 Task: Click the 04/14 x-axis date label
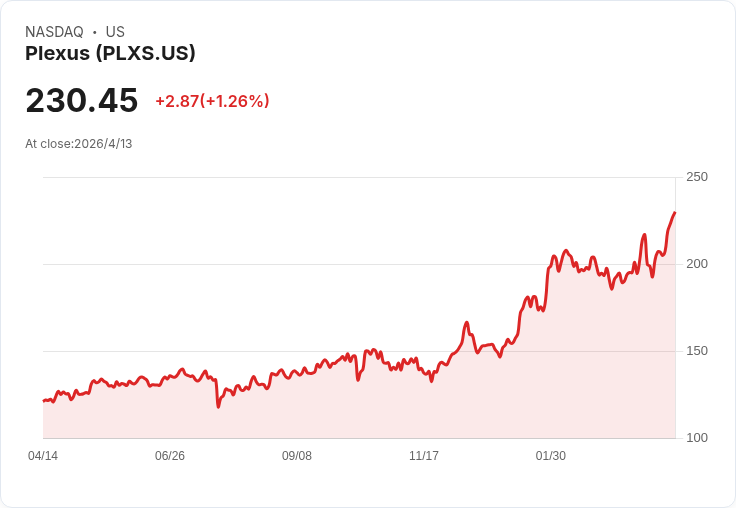click(x=43, y=456)
